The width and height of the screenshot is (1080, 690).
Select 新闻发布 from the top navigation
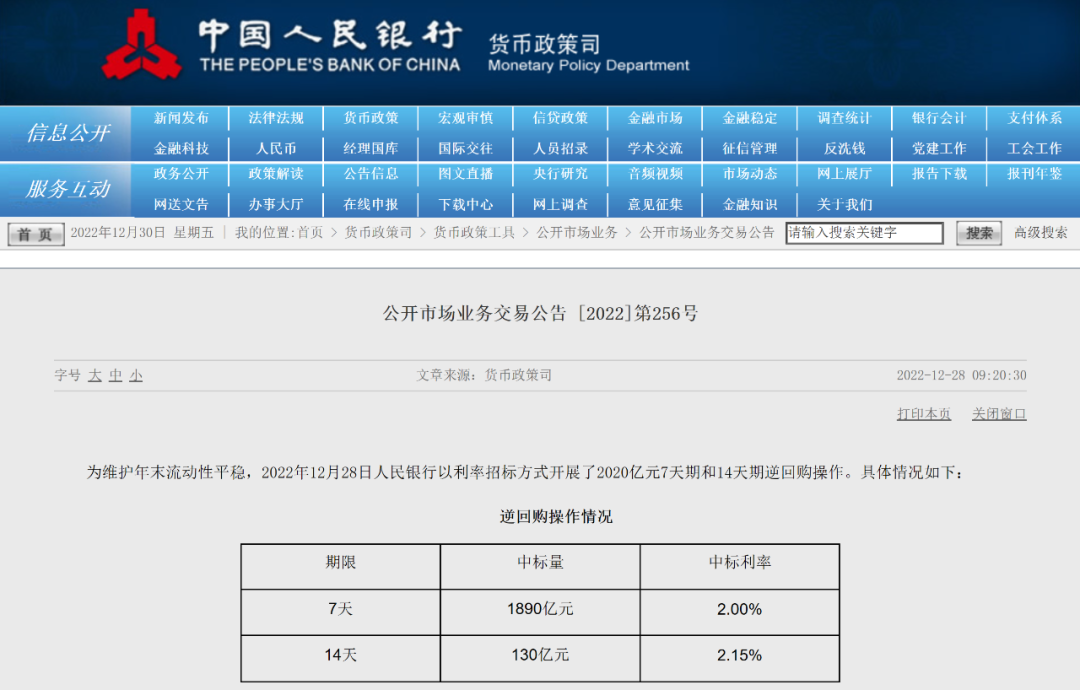[x=180, y=117]
